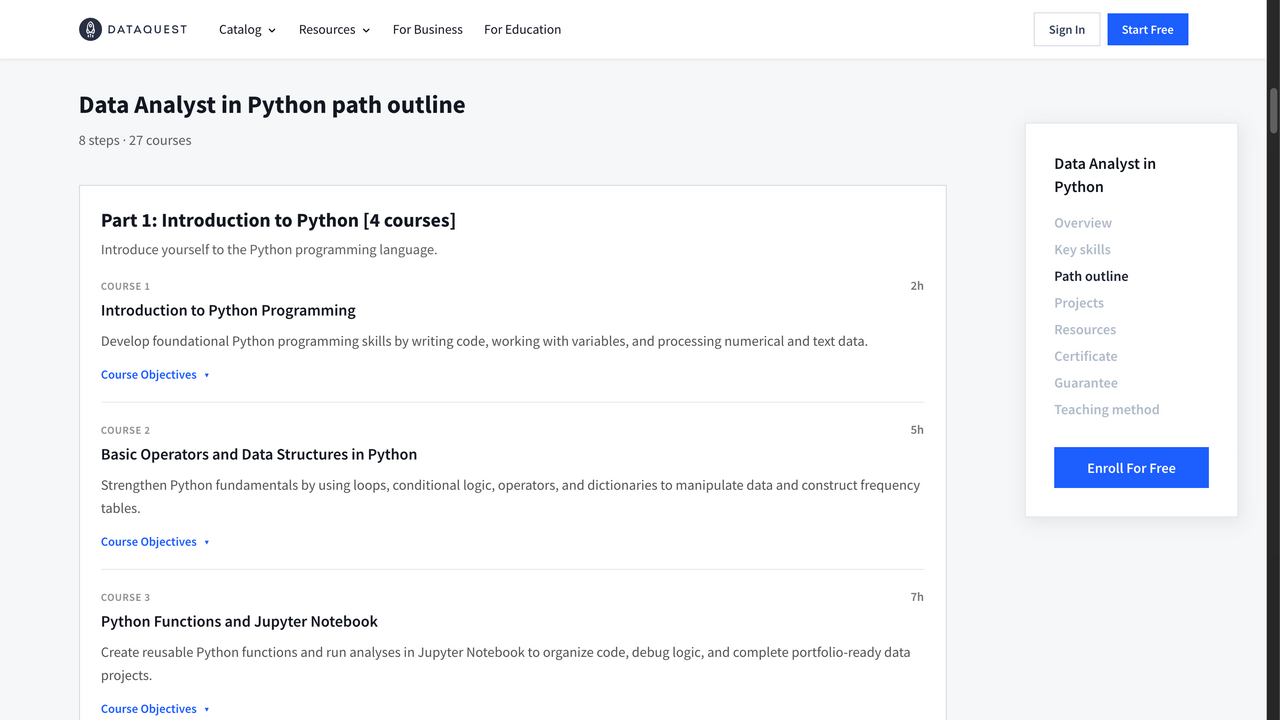The image size is (1280, 720).
Task: Go to For Education page
Action: (x=522, y=30)
